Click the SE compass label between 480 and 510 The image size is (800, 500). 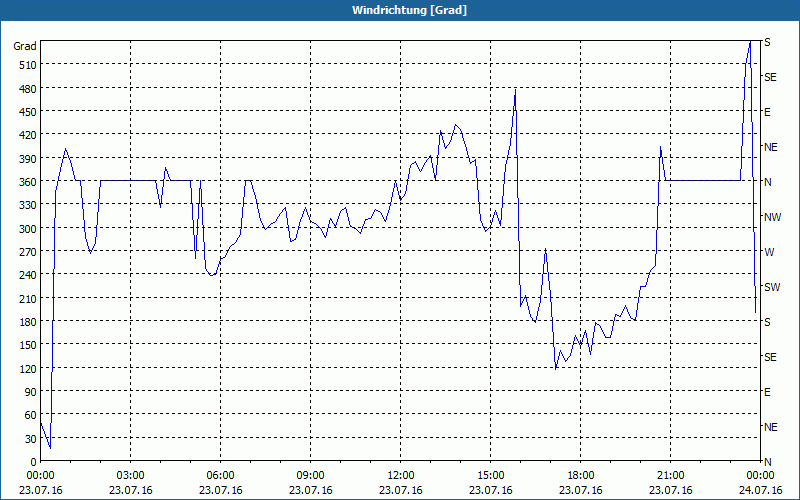(770, 77)
